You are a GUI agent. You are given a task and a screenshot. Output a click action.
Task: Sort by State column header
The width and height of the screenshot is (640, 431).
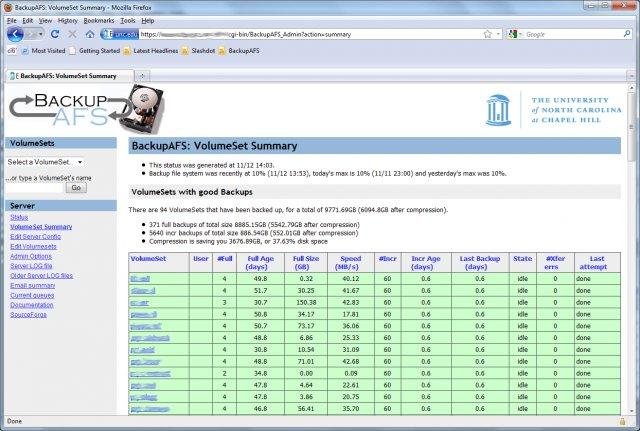(522, 259)
